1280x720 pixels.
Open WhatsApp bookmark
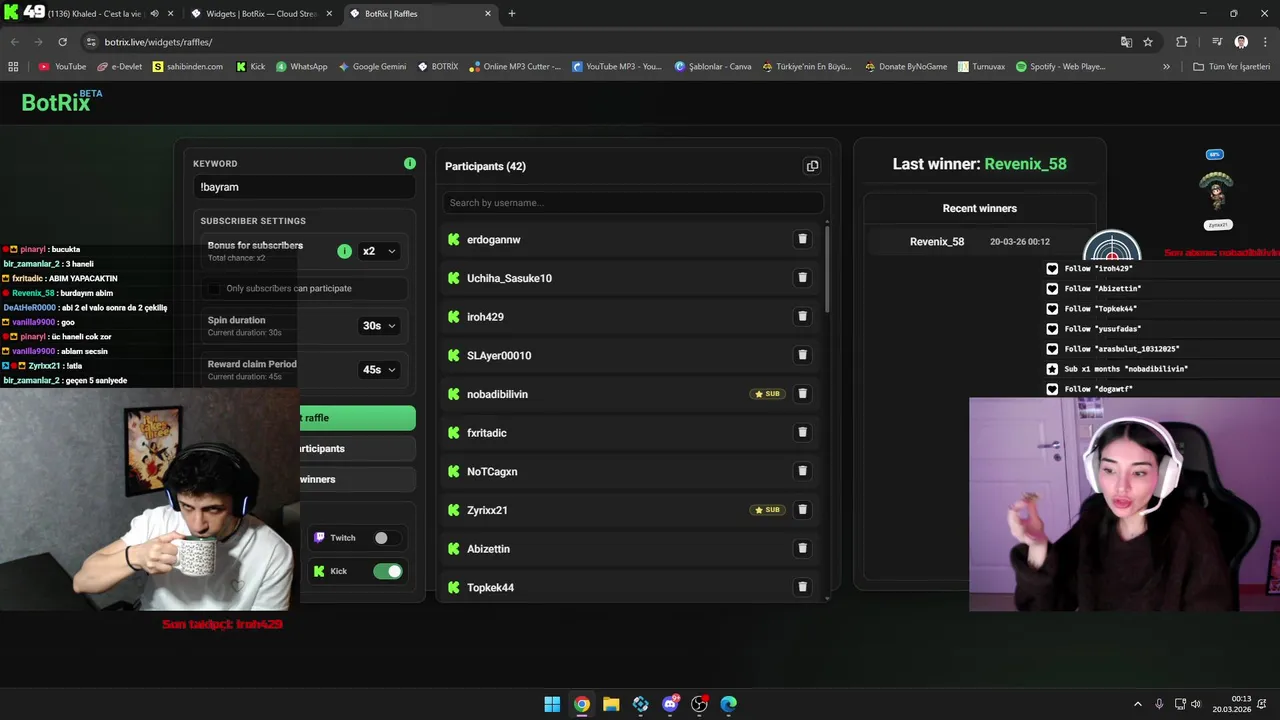(301, 67)
